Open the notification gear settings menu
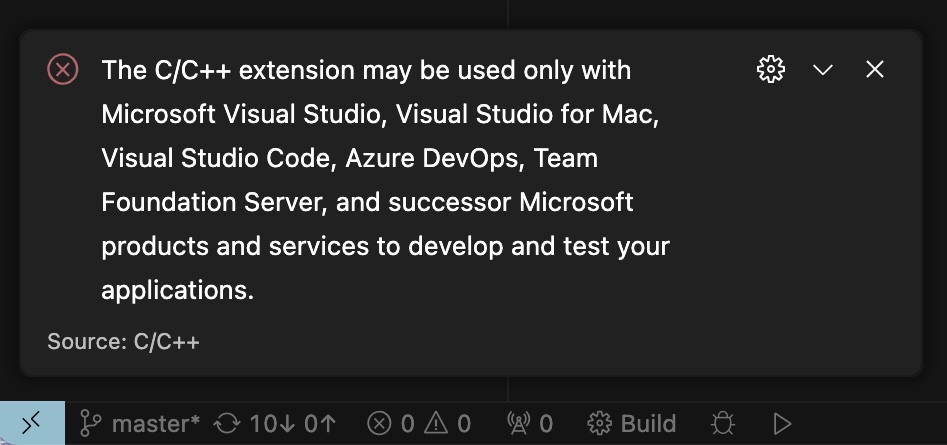 [771, 69]
